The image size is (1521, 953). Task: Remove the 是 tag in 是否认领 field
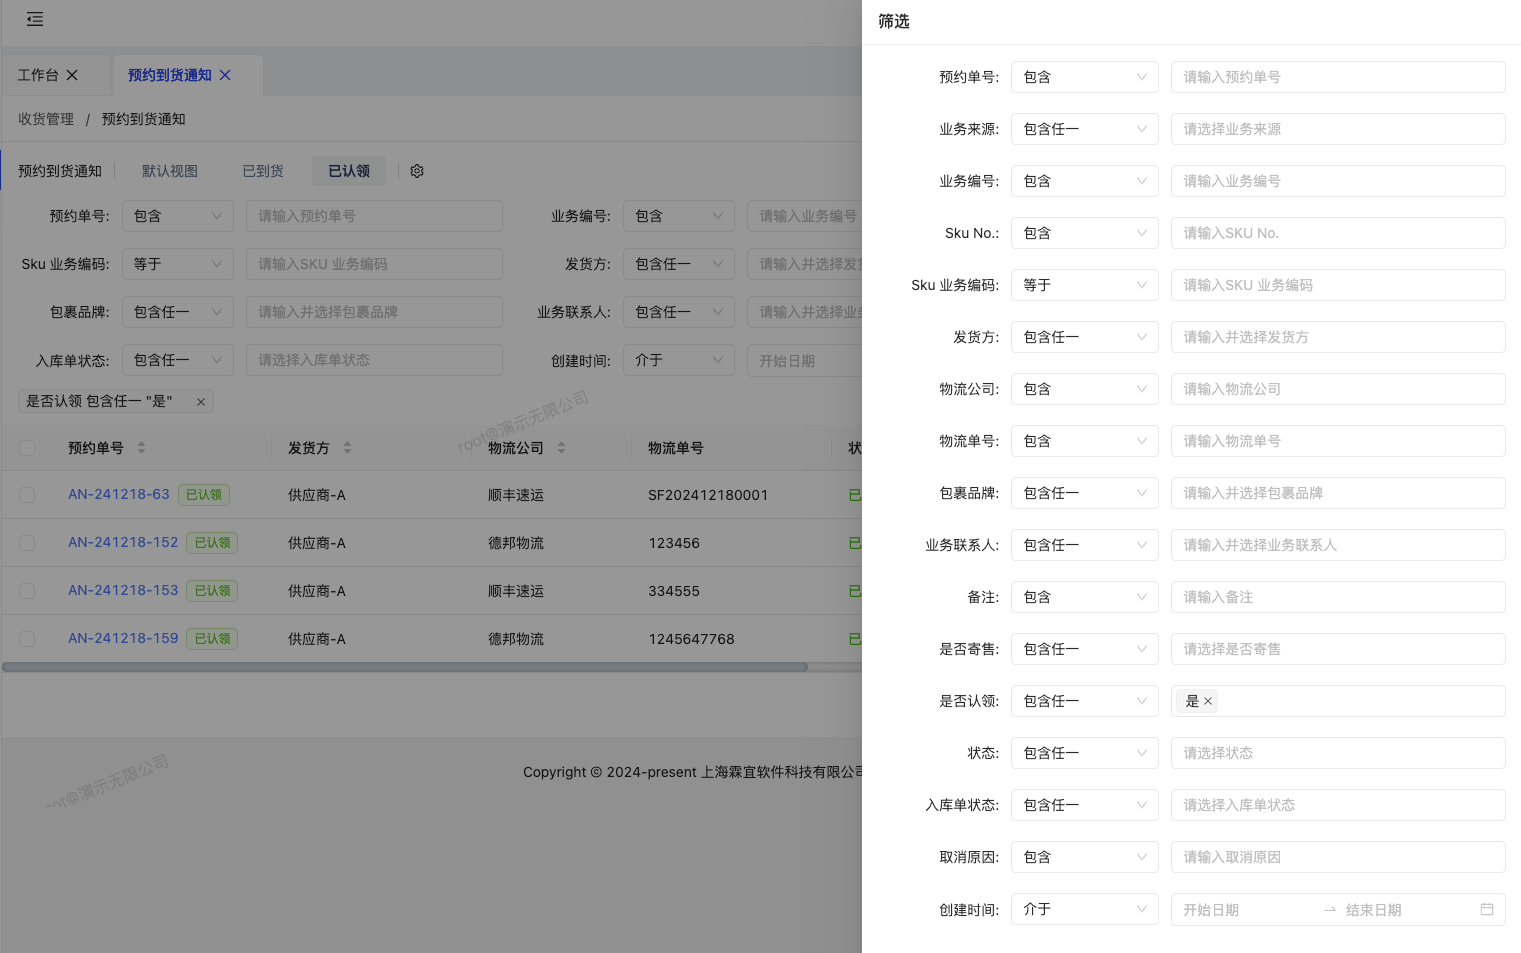[x=1208, y=701]
